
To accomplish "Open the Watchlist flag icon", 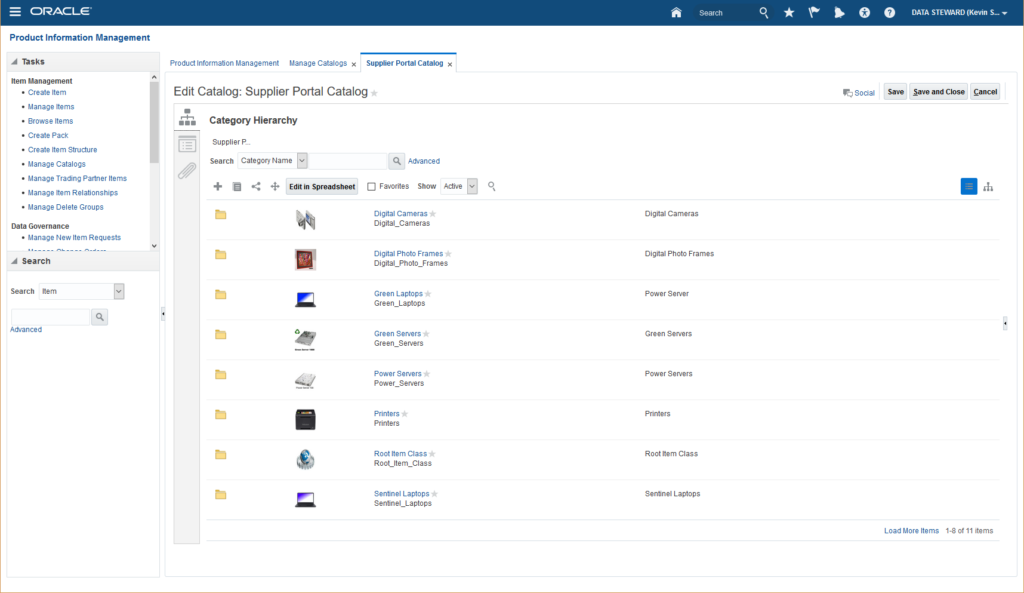I will 814,12.
